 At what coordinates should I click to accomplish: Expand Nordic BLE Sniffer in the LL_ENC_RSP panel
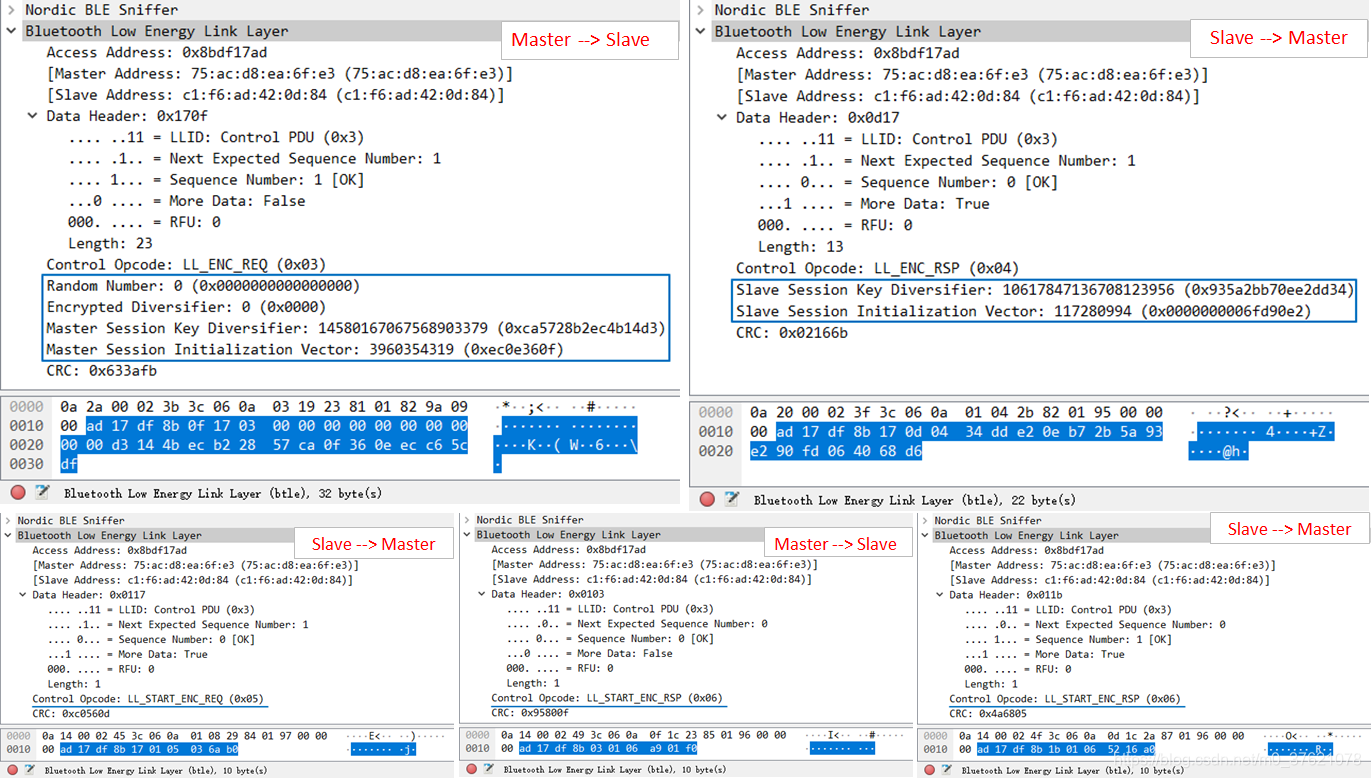(700, 10)
